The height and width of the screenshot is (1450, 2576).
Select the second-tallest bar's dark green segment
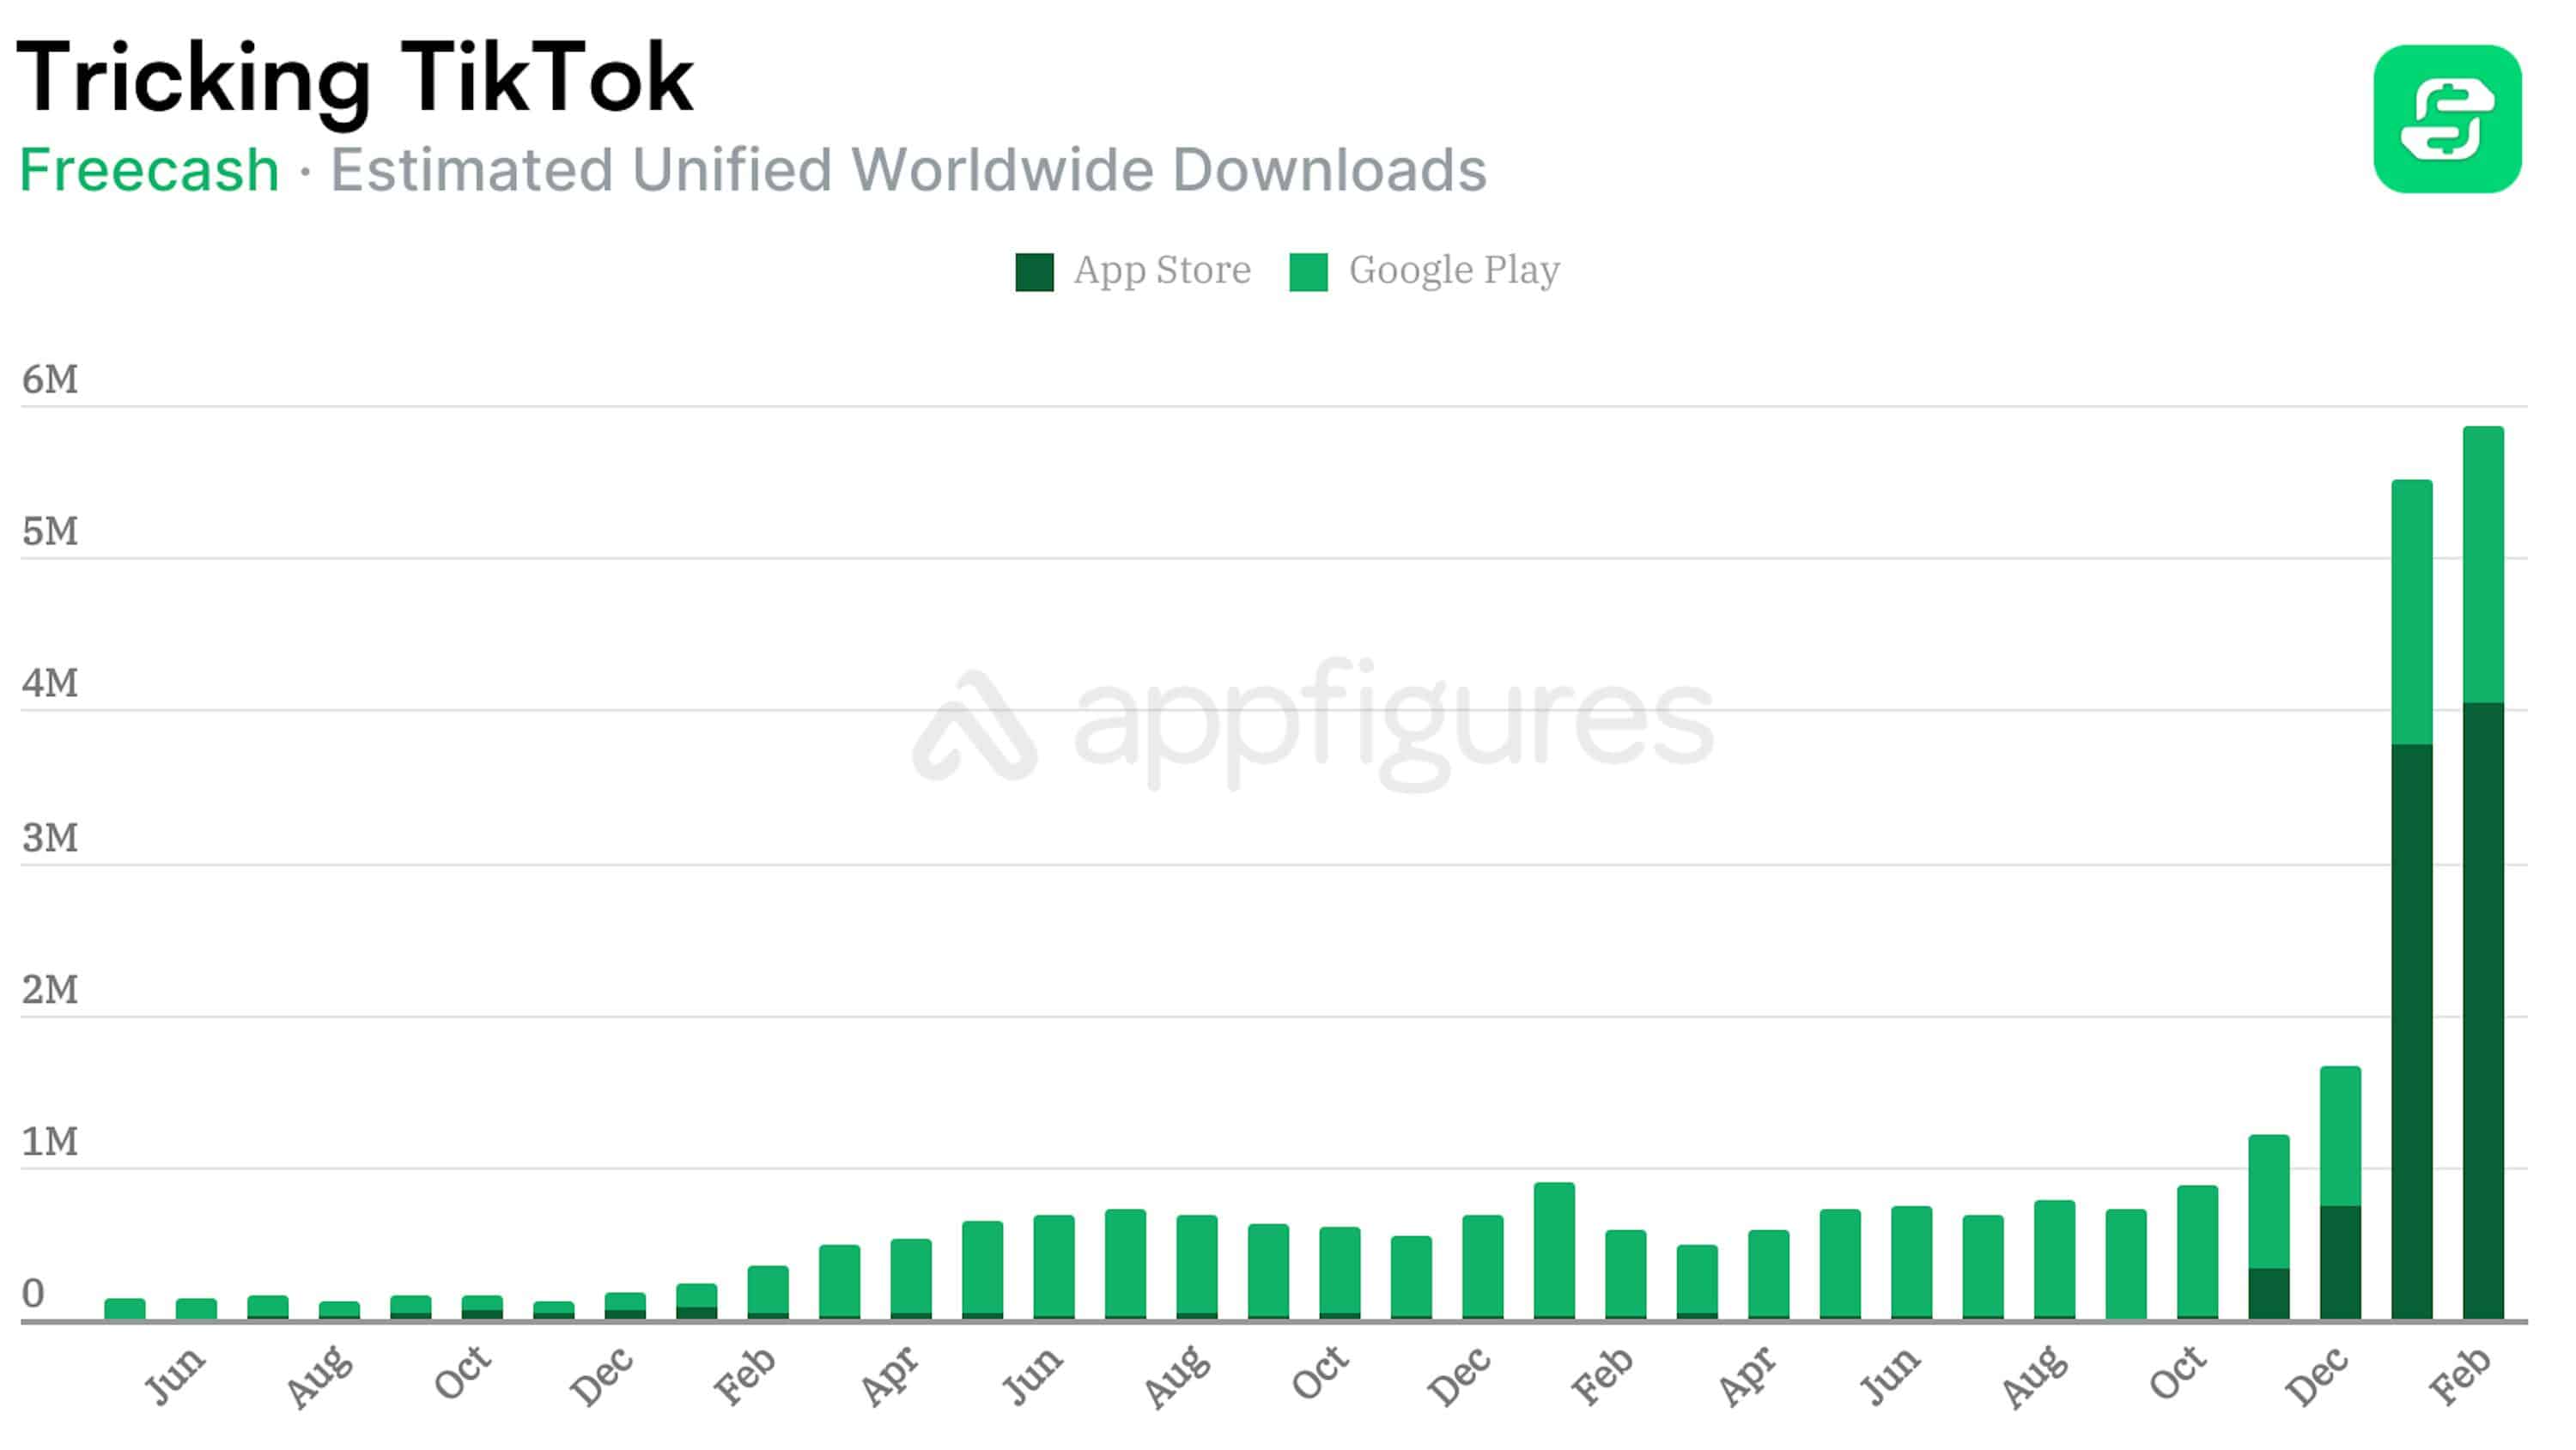click(x=2411, y=1030)
